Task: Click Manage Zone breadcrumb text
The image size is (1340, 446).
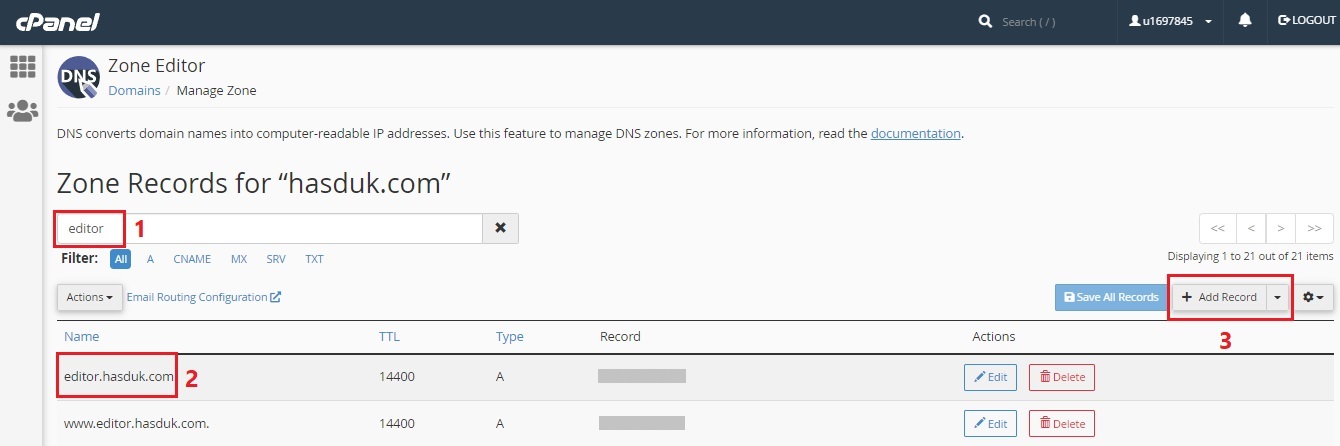Action: (217, 90)
